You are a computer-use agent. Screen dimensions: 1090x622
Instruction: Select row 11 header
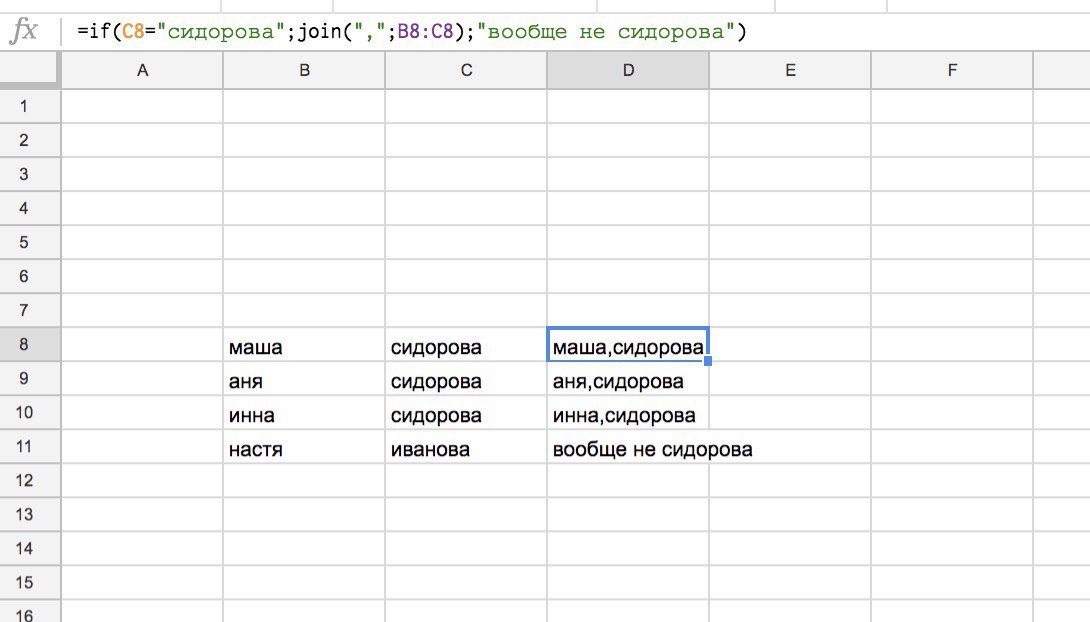[x=30, y=447]
